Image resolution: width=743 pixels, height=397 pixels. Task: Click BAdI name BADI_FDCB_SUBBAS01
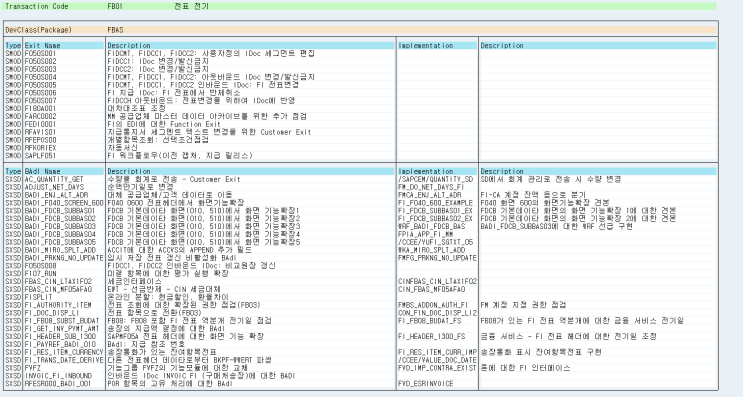pos(60,210)
